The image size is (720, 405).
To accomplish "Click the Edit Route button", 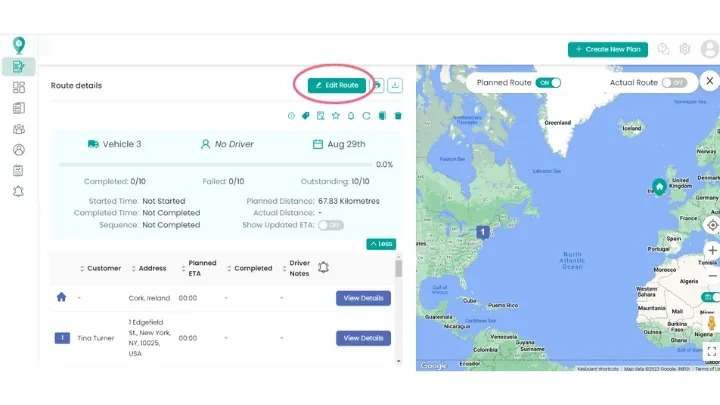I will coord(337,86).
